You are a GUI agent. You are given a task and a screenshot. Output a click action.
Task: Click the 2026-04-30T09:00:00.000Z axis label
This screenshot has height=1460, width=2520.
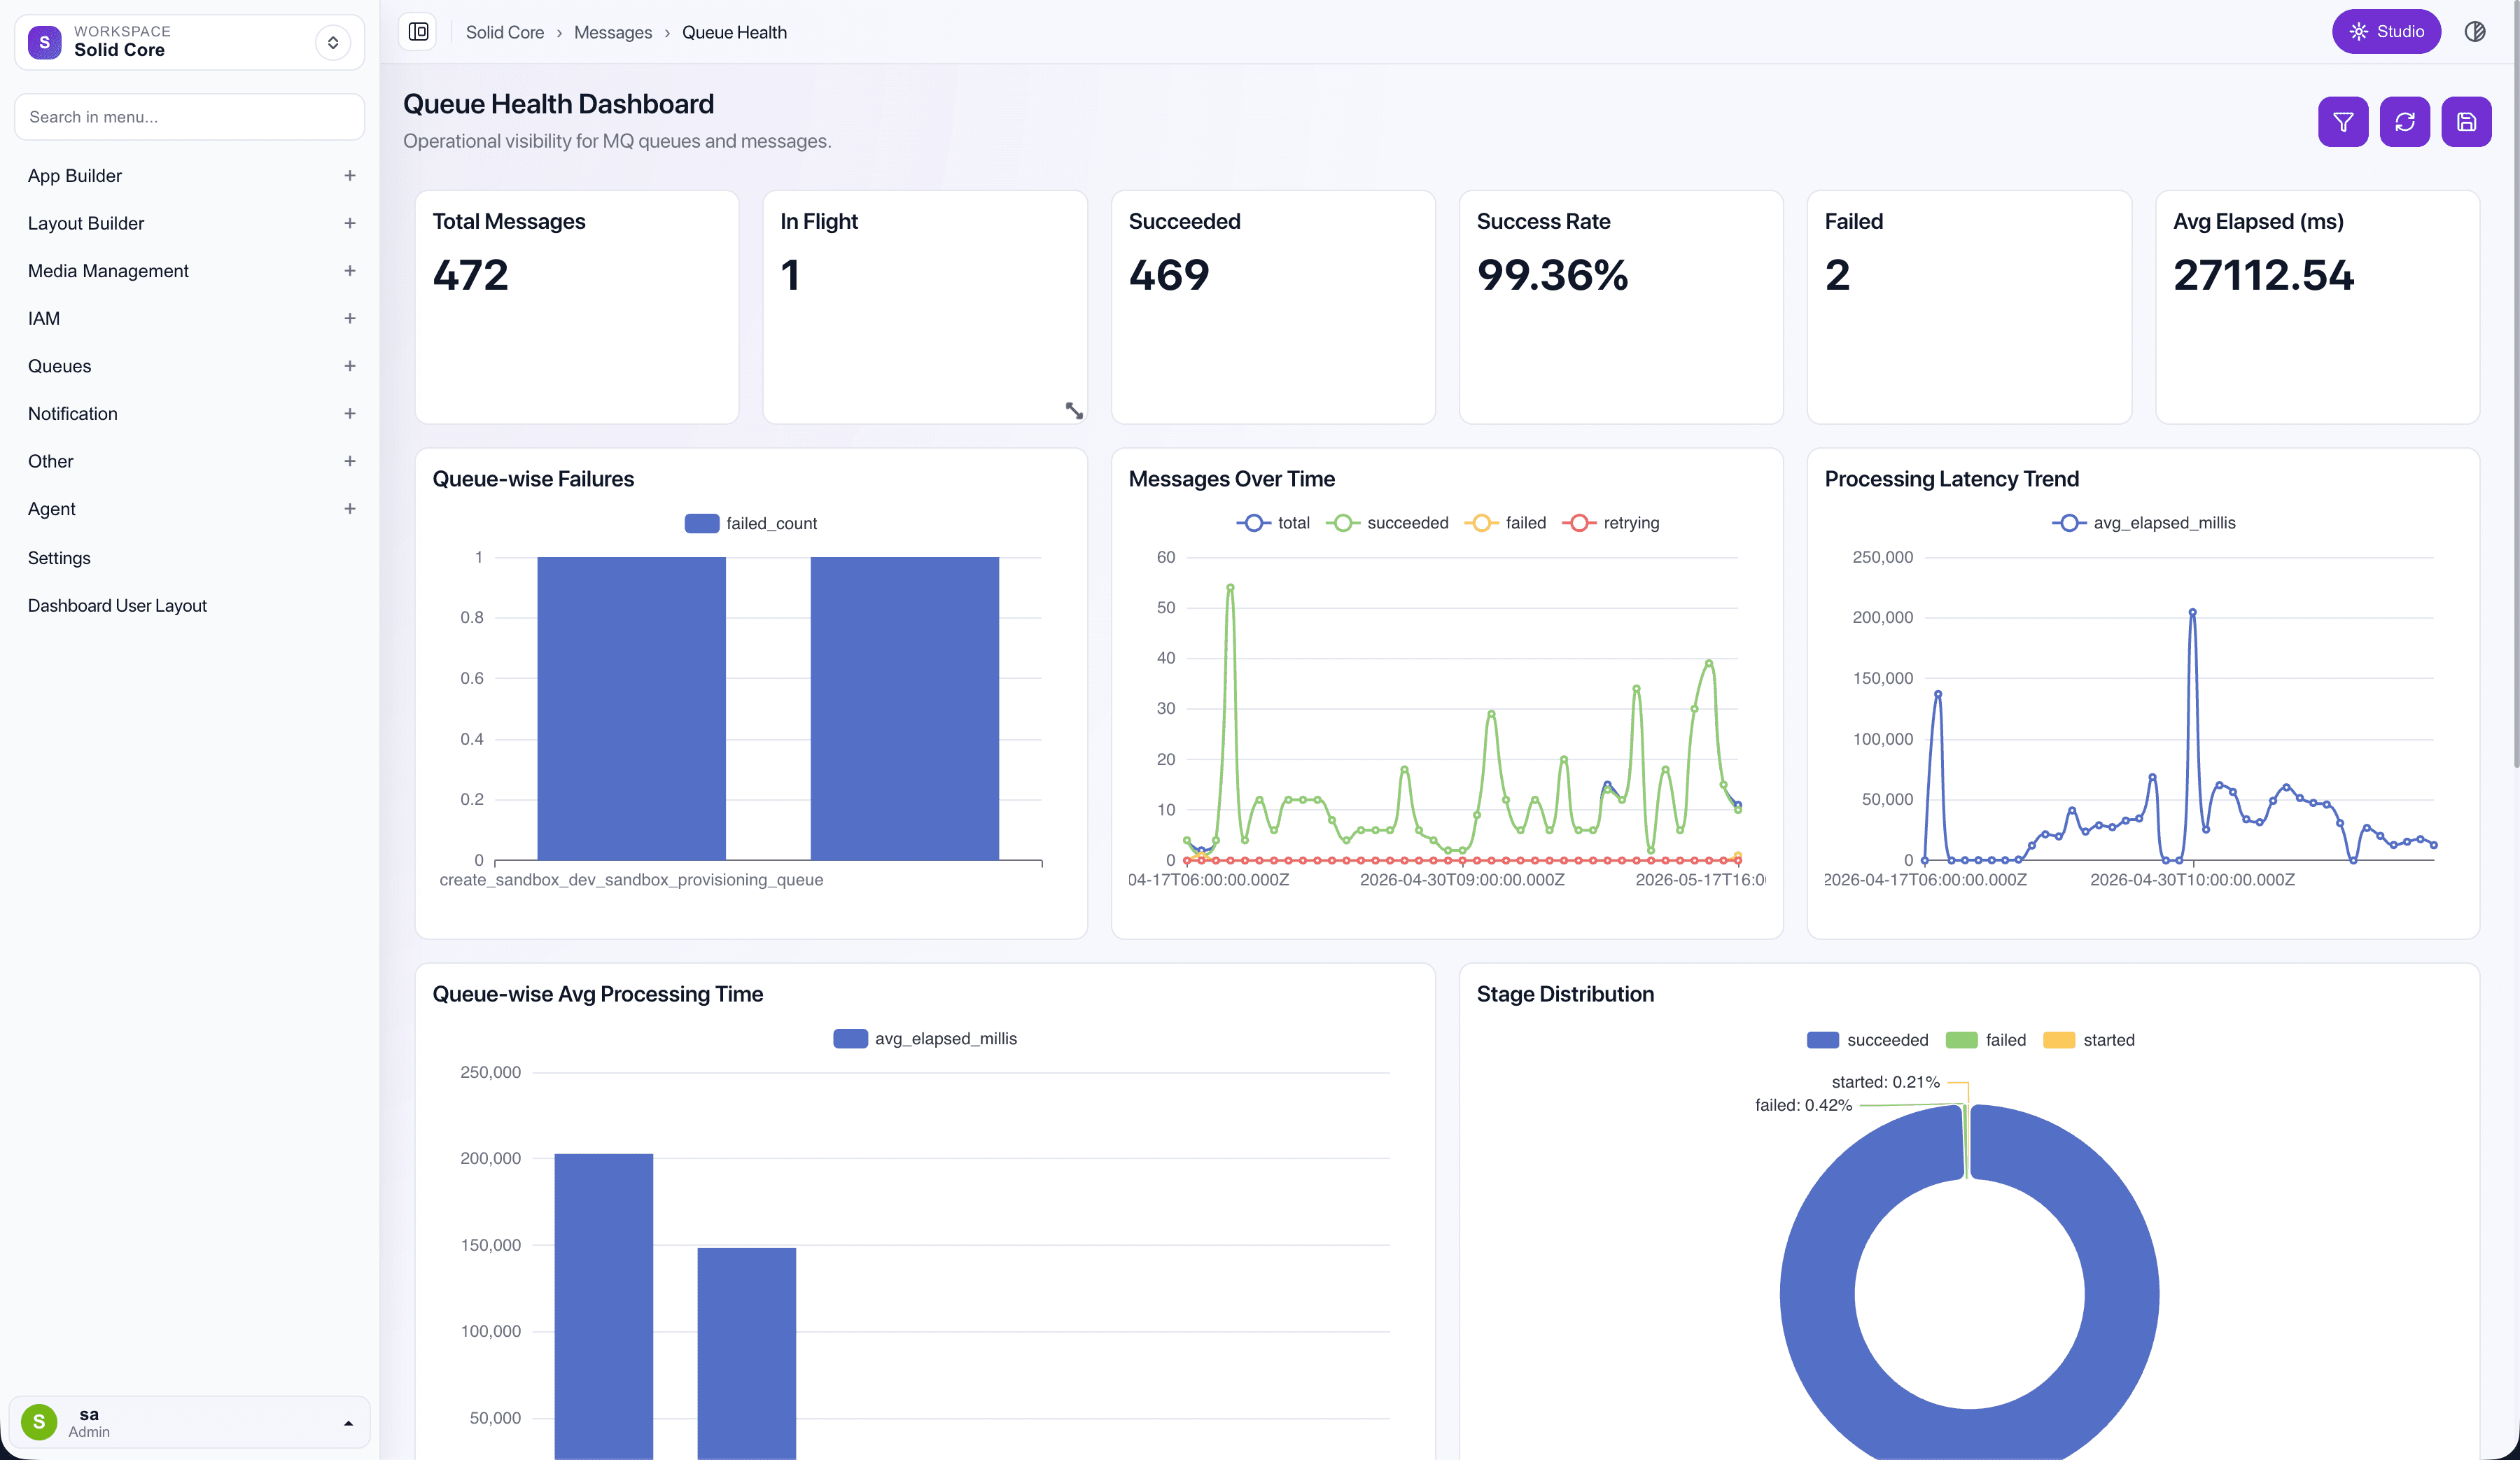click(x=1462, y=880)
